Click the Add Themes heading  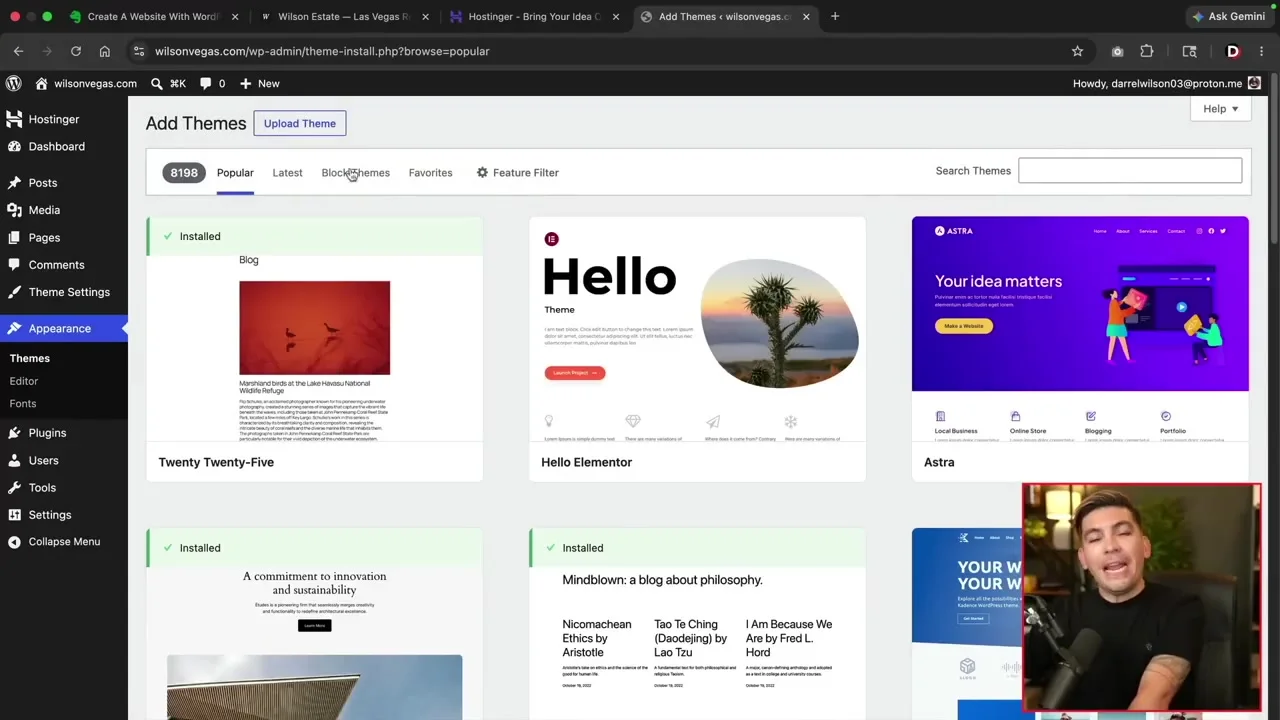[x=196, y=123]
